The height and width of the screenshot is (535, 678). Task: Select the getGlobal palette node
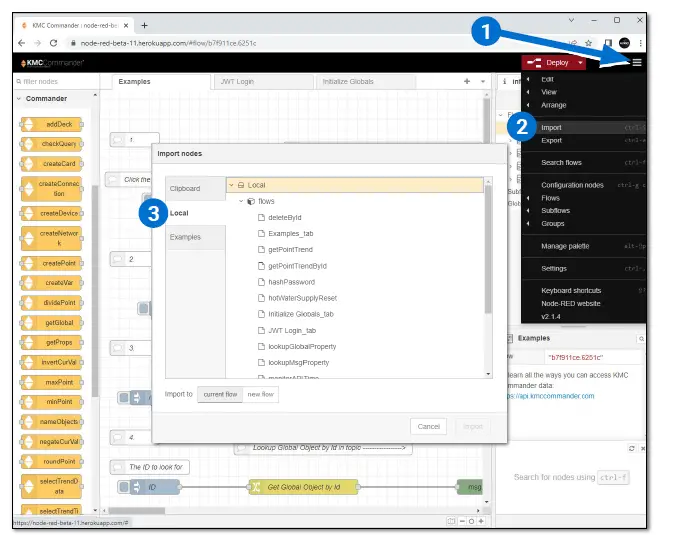(x=52, y=323)
